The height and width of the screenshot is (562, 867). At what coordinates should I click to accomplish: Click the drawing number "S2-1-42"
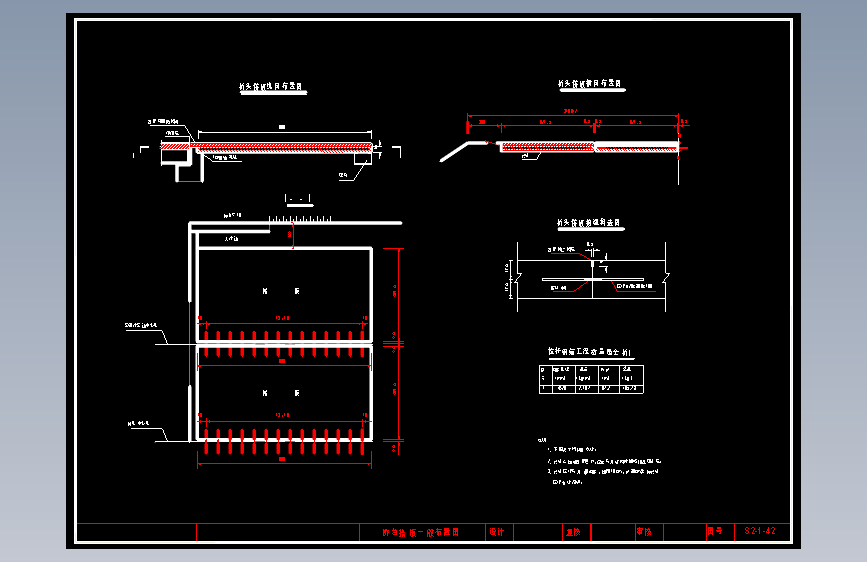coord(760,531)
